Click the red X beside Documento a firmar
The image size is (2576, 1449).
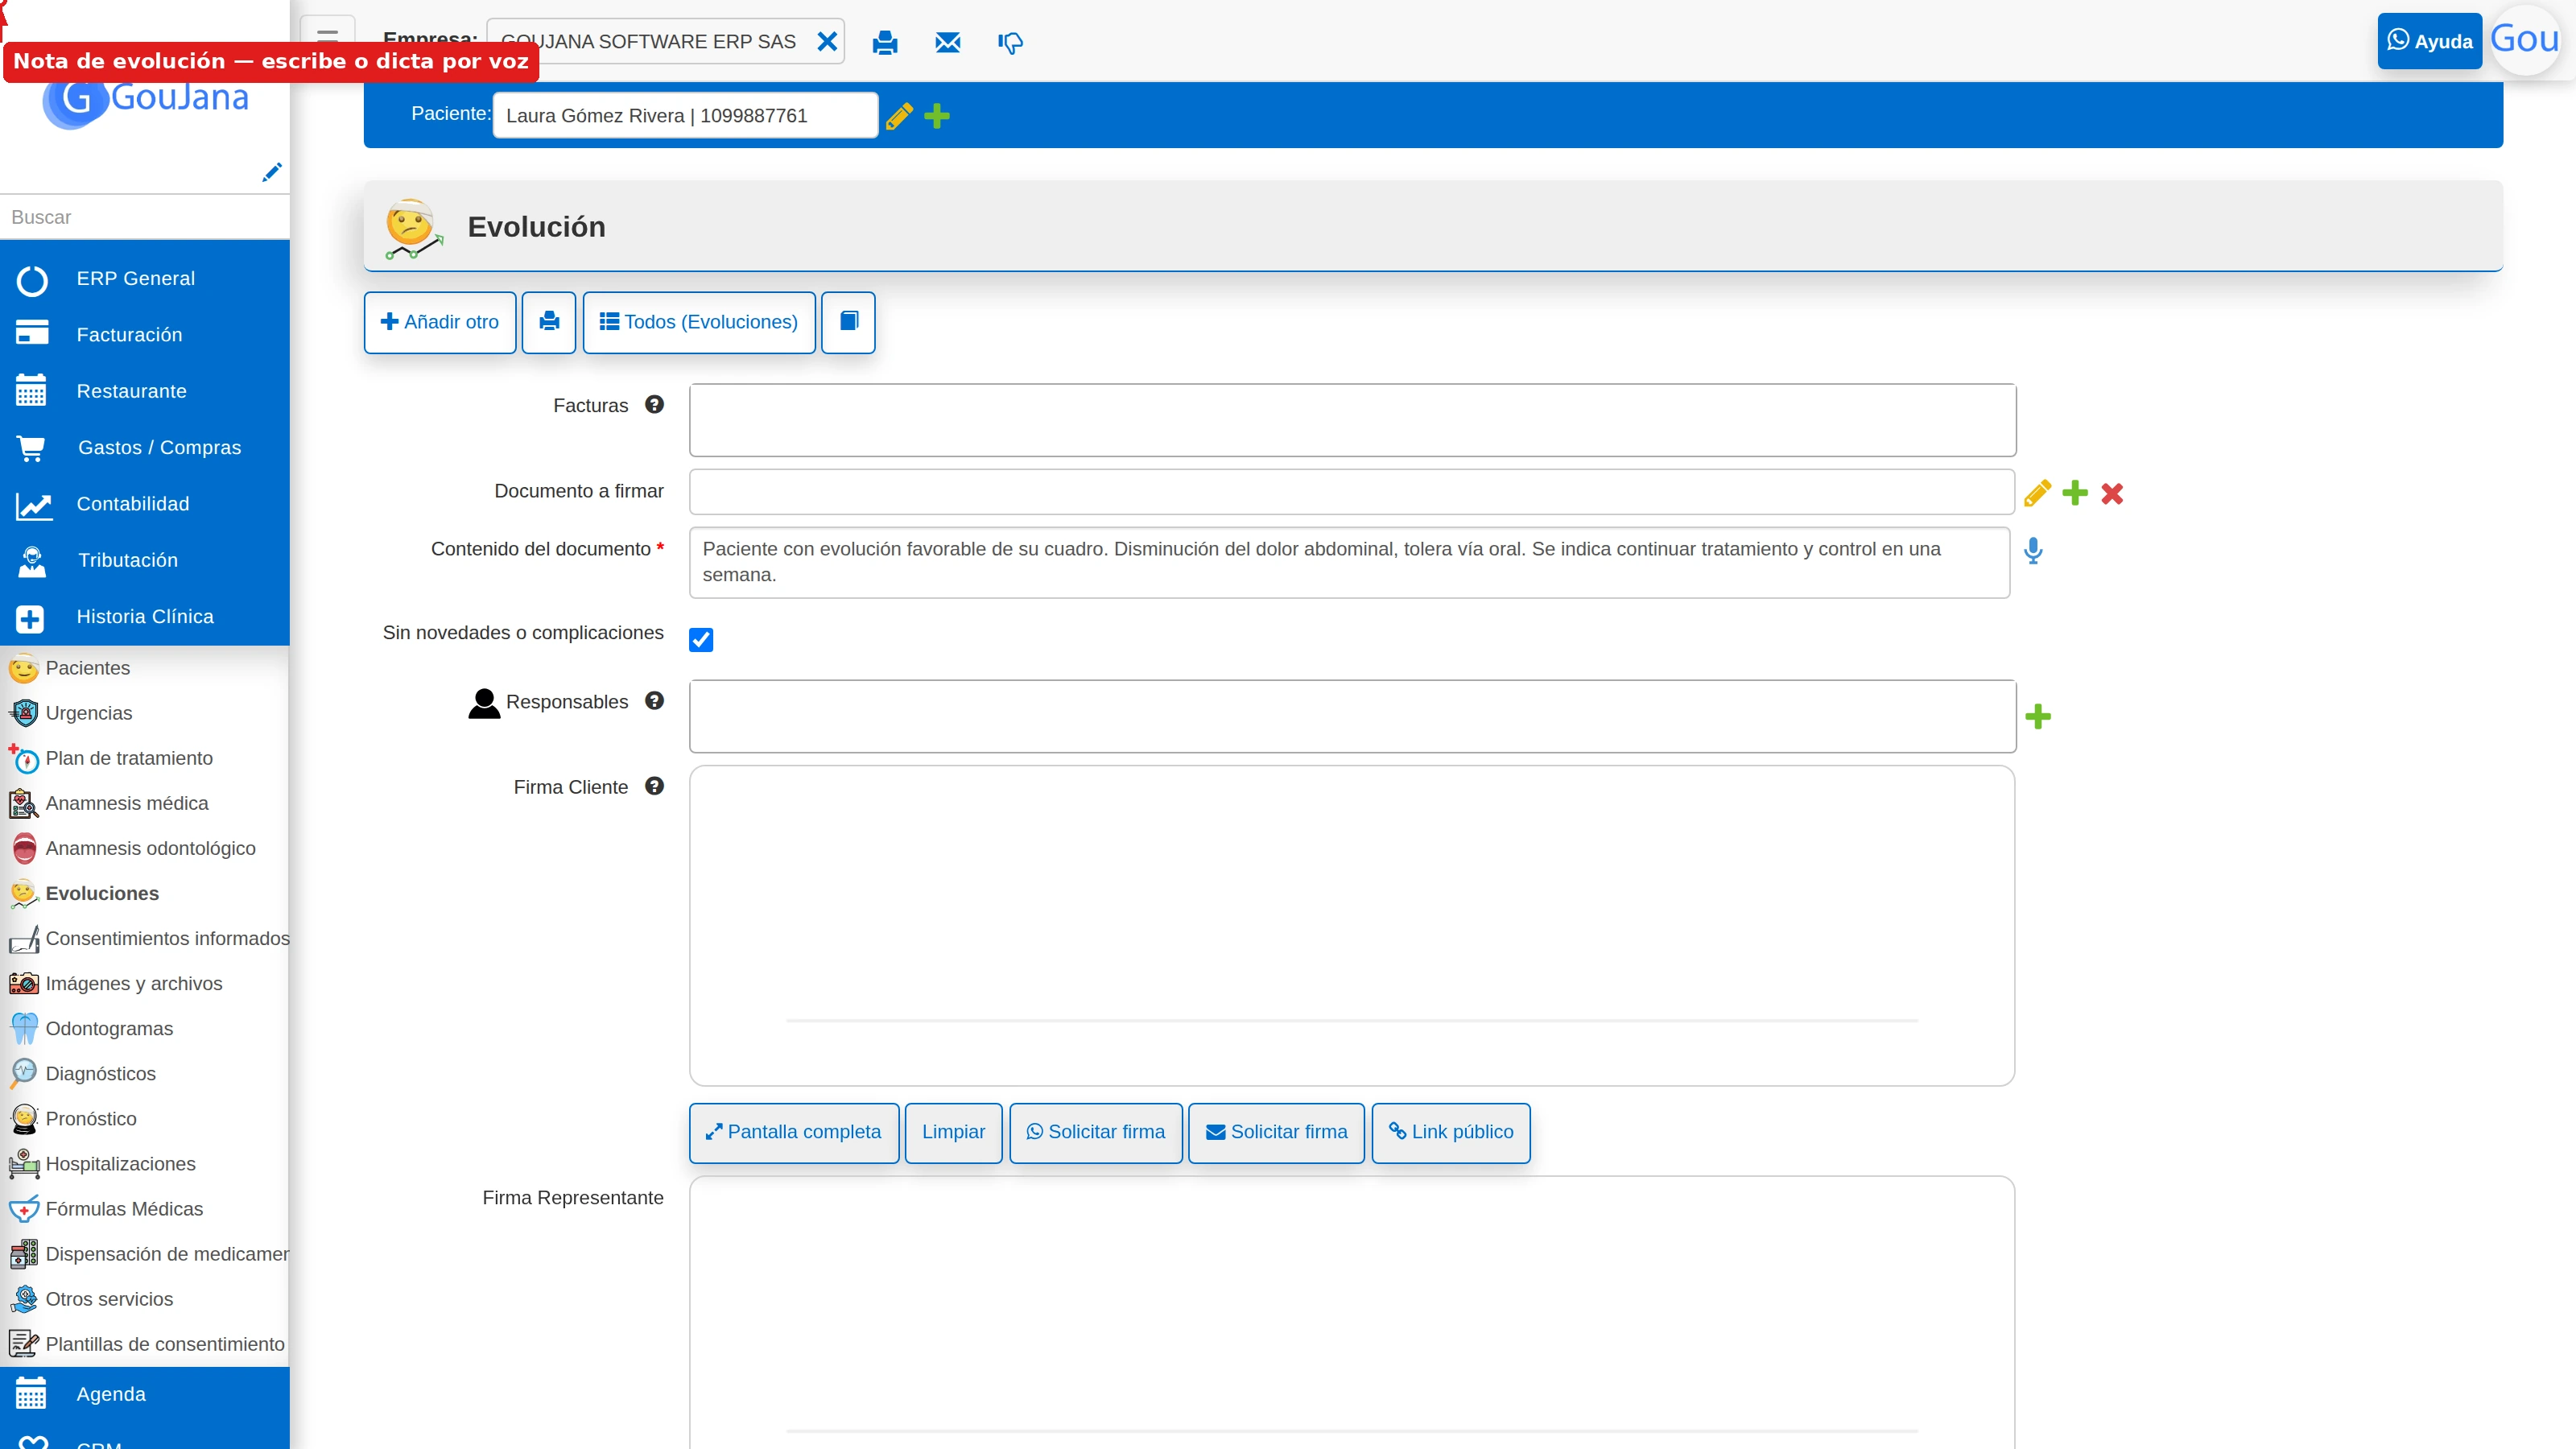[2112, 493]
